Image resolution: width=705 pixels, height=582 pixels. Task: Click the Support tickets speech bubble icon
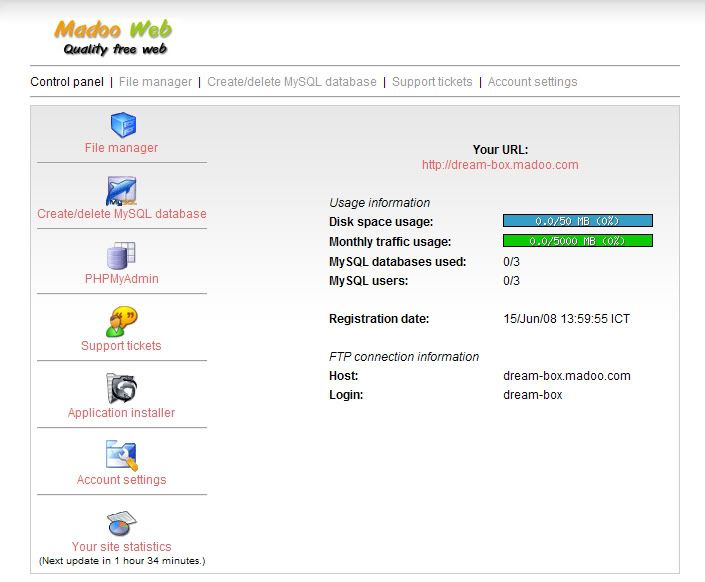tap(121, 322)
